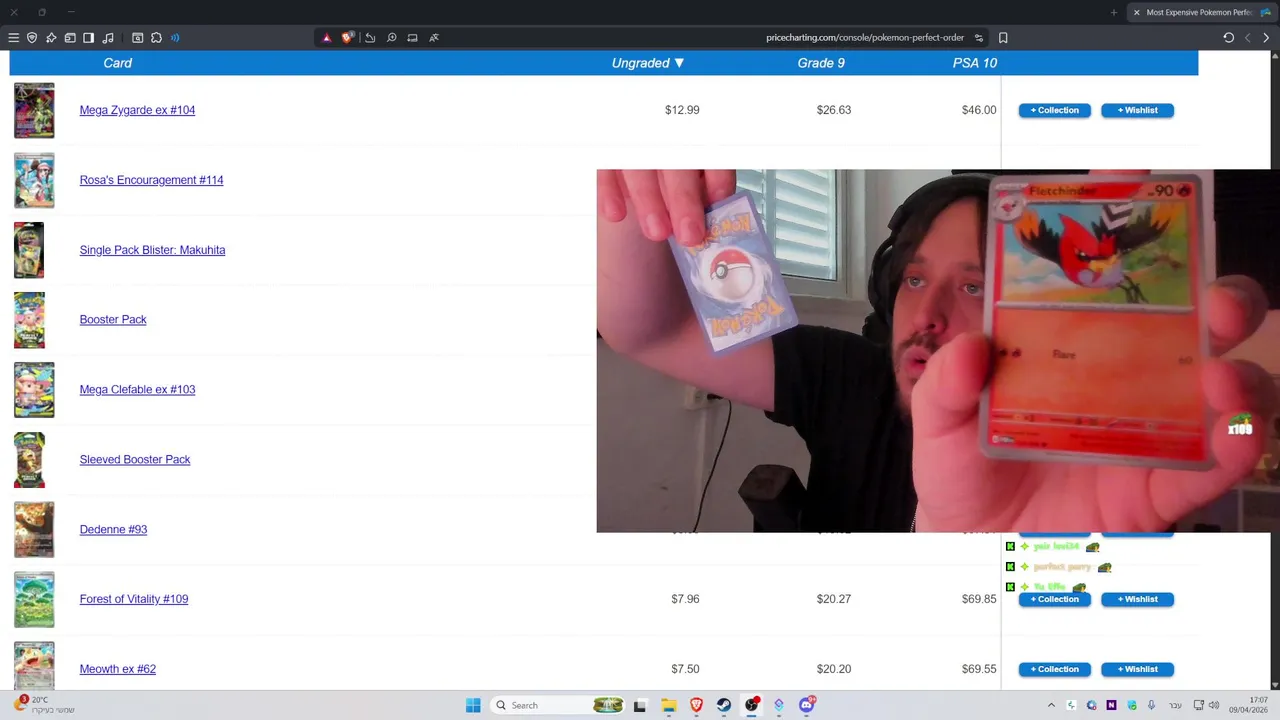Go forward with the right chevron

(x=1266, y=38)
